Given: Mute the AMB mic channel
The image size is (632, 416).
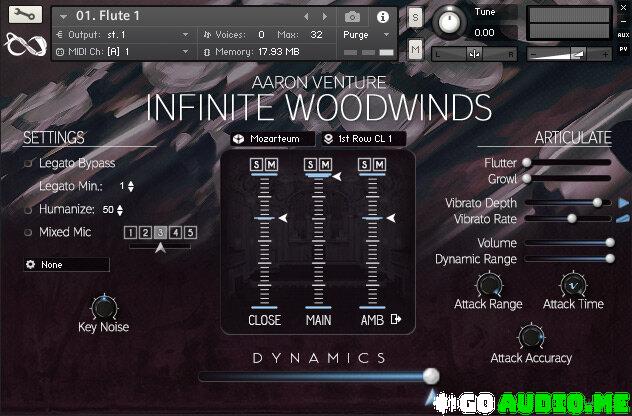Looking at the screenshot, I should click(x=380, y=164).
